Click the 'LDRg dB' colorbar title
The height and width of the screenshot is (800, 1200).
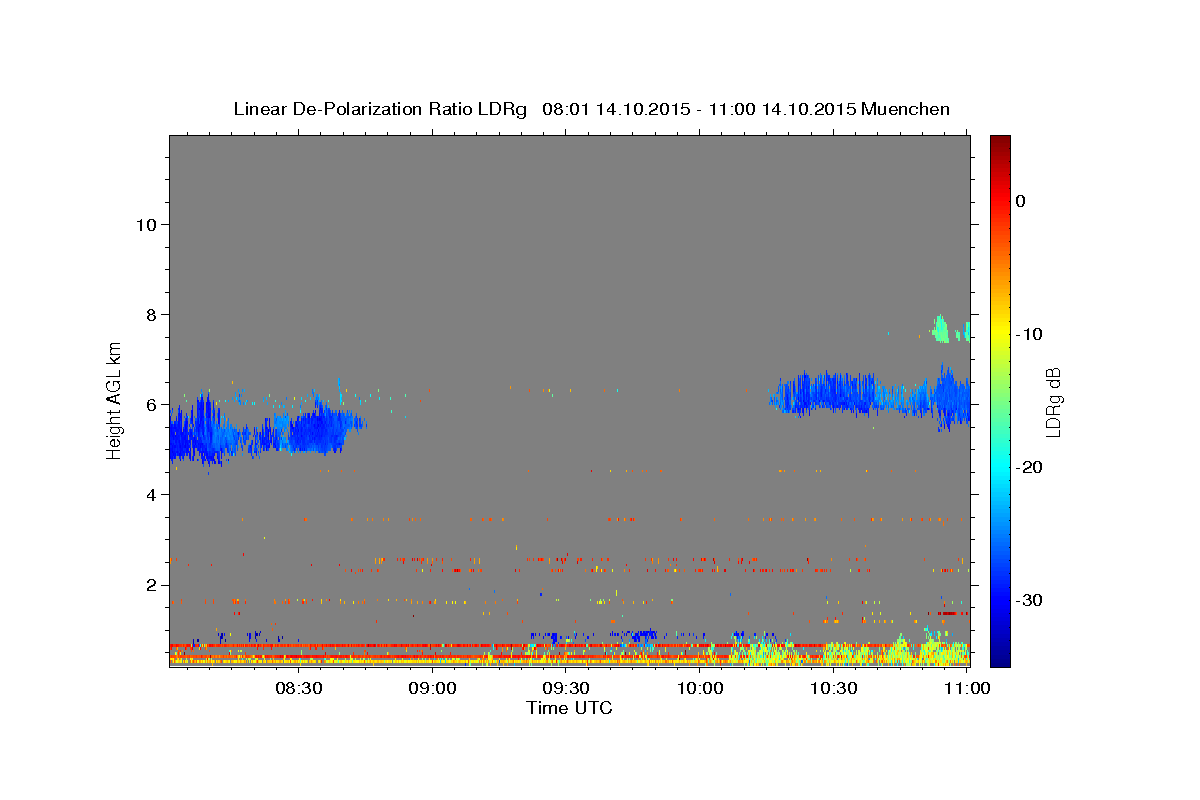coord(1053,402)
